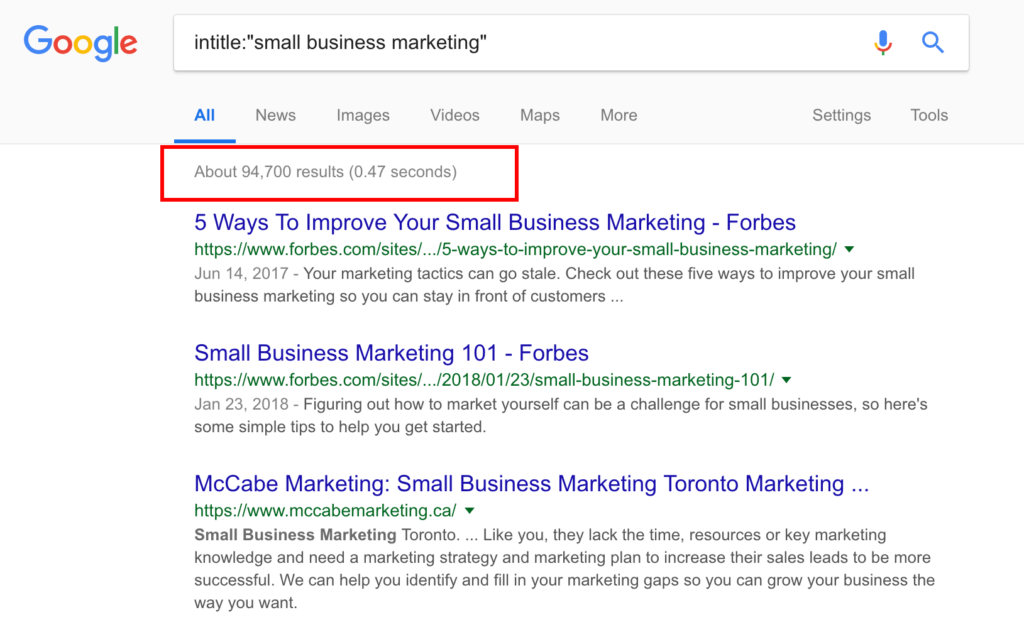Image resolution: width=1024 pixels, height=637 pixels.
Task: Switch to the News tab
Action: (x=276, y=116)
